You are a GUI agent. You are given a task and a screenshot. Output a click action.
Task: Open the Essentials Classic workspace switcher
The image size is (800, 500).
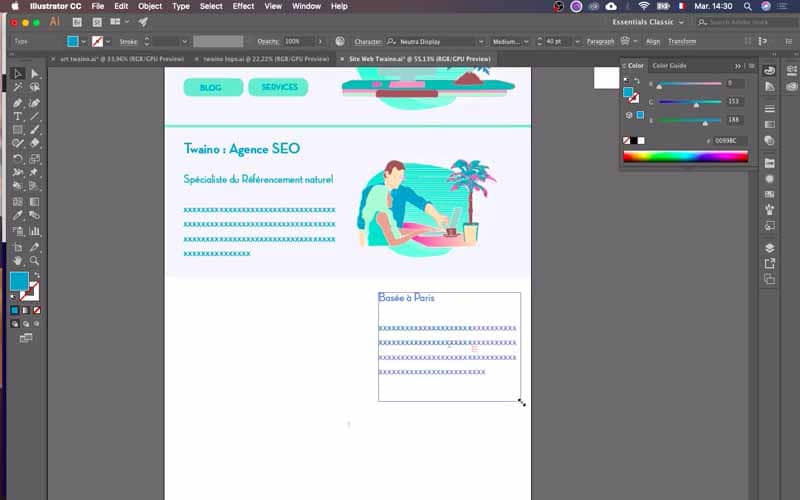648,22
